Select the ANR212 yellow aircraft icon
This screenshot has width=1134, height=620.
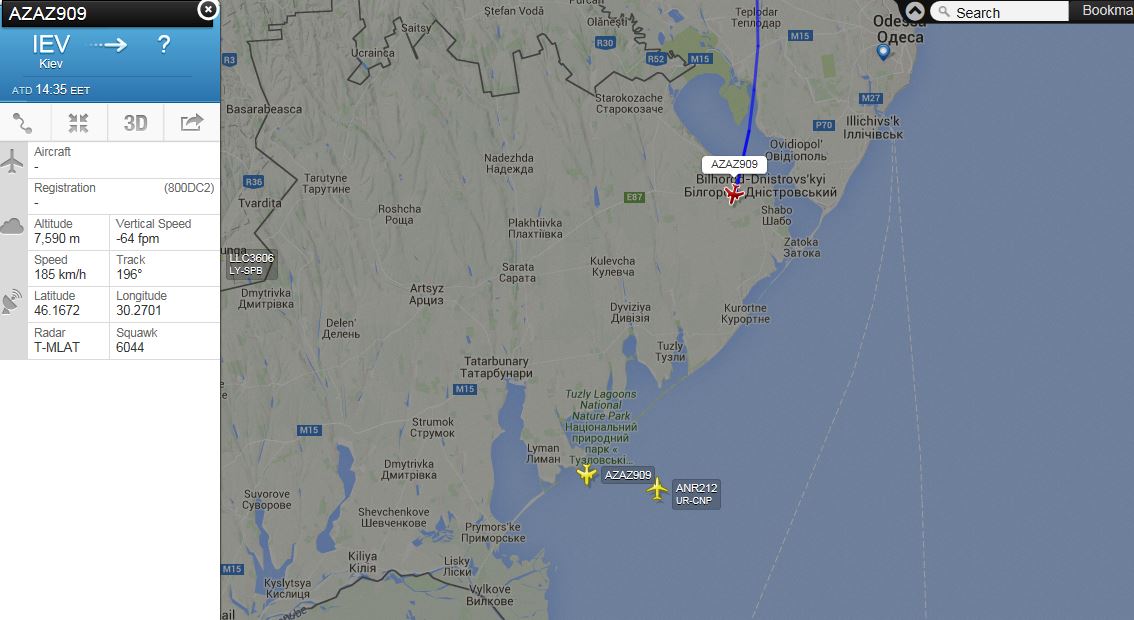click(657, 489)
